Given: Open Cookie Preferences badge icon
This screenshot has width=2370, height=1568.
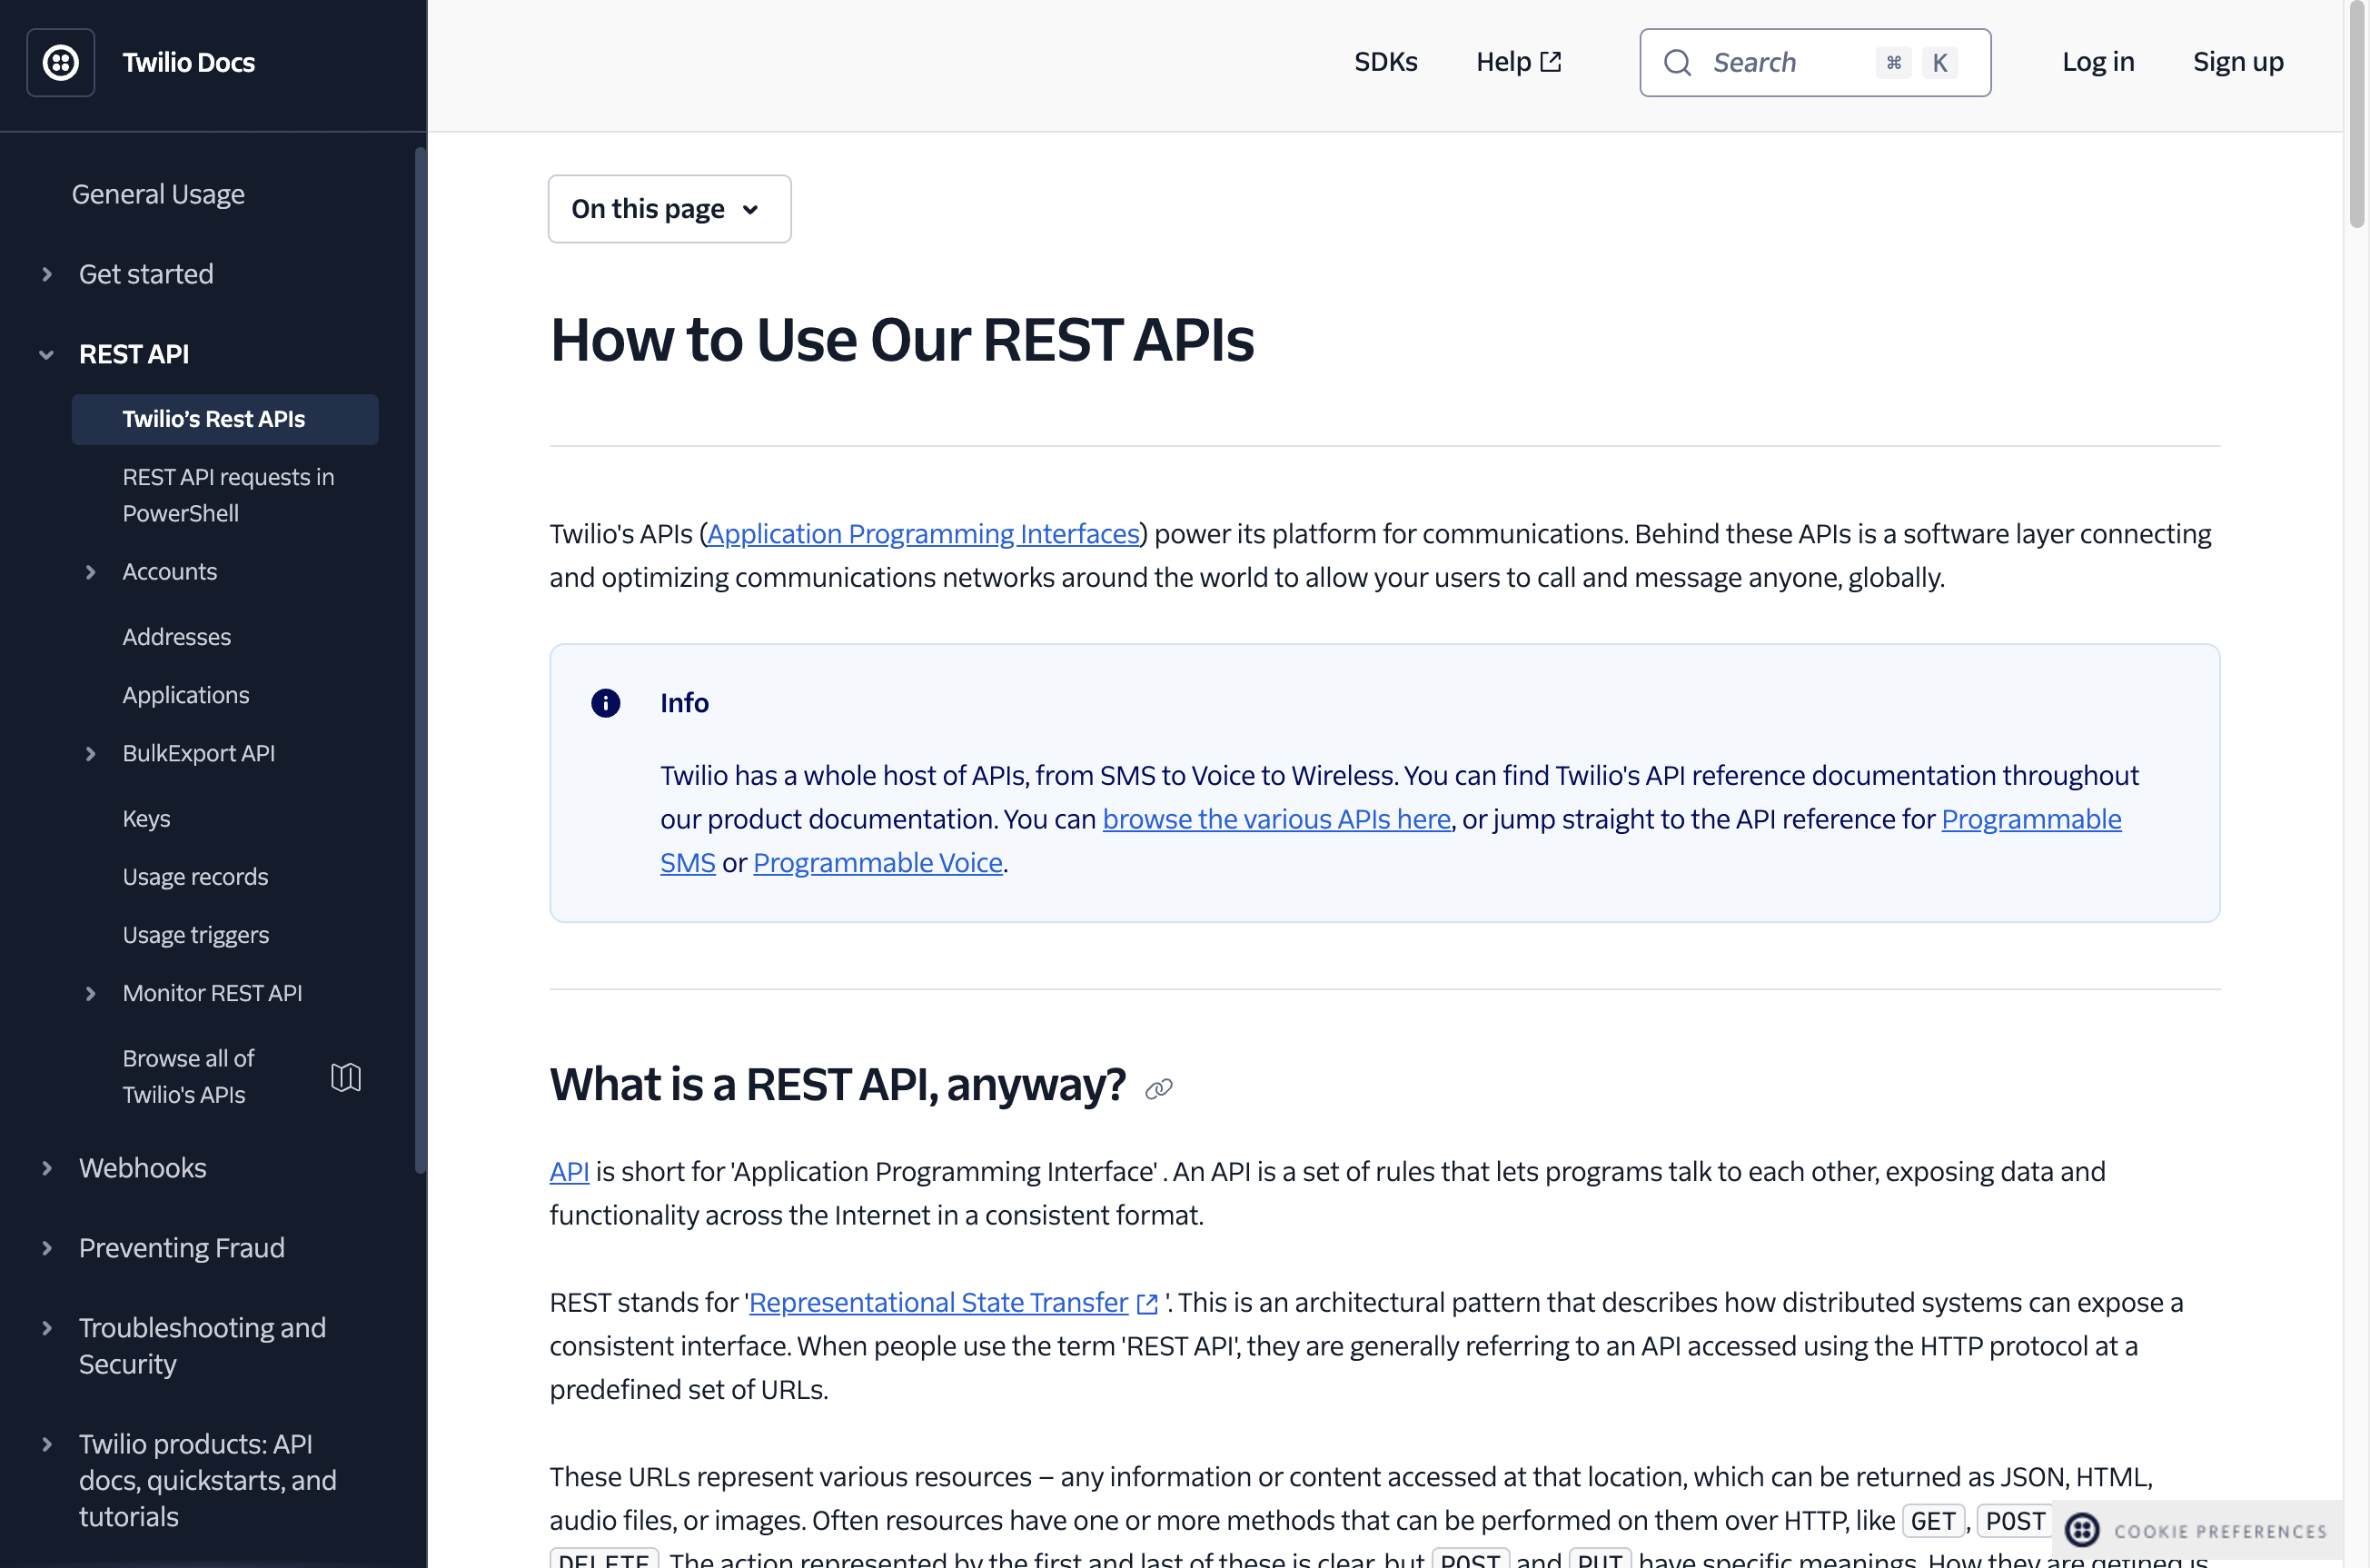Looking at the screenshot, I should (2082, 1529).
